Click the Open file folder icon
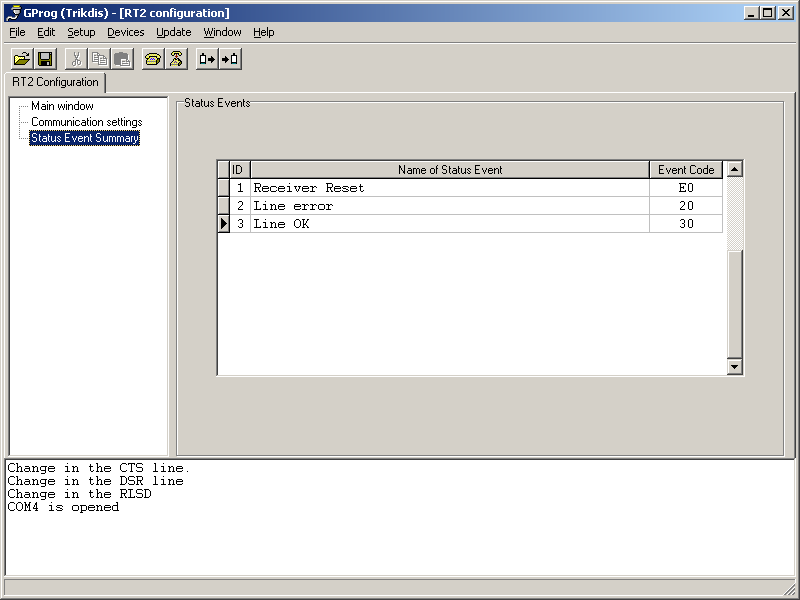800x600 pixels. coord(21,59)
